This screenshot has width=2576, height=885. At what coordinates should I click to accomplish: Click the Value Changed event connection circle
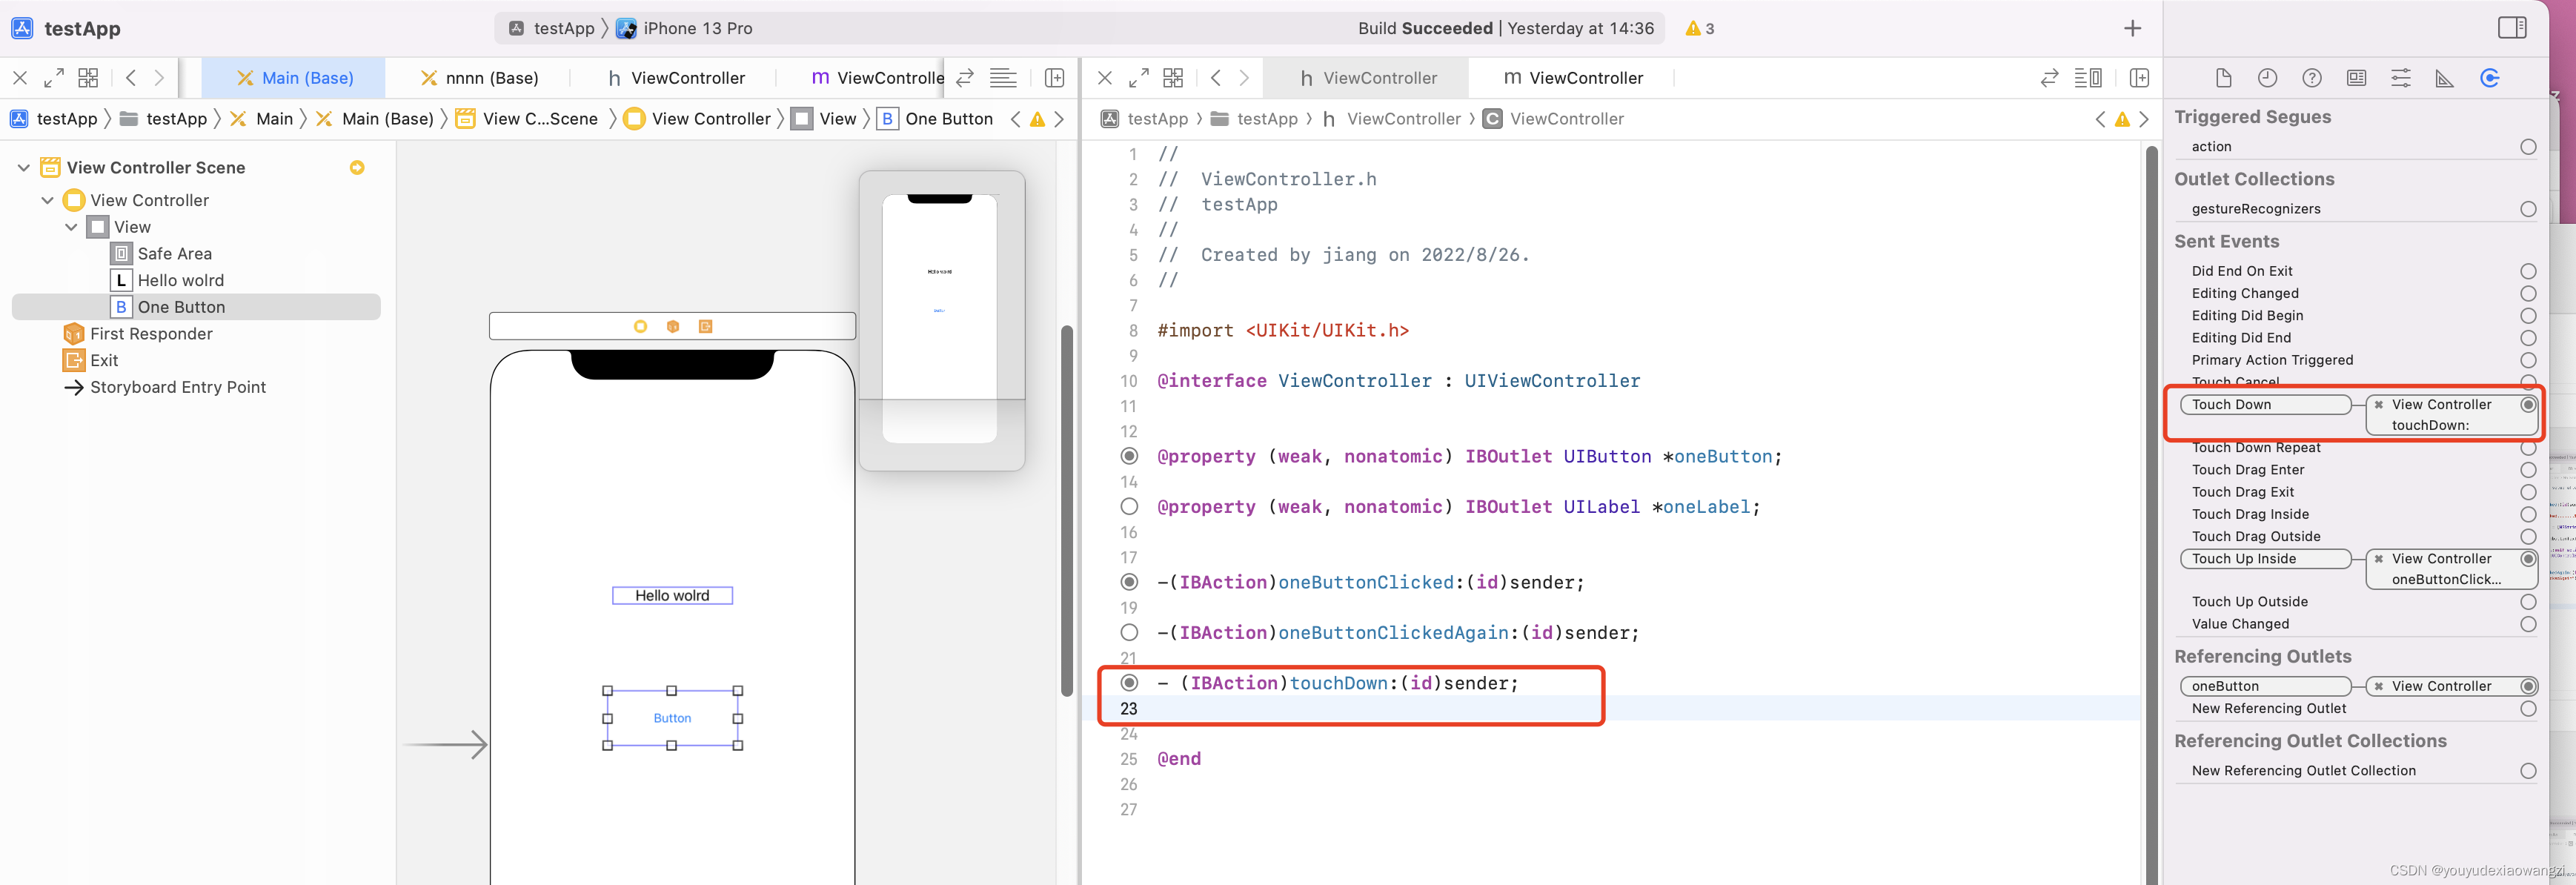(2527, 624)
